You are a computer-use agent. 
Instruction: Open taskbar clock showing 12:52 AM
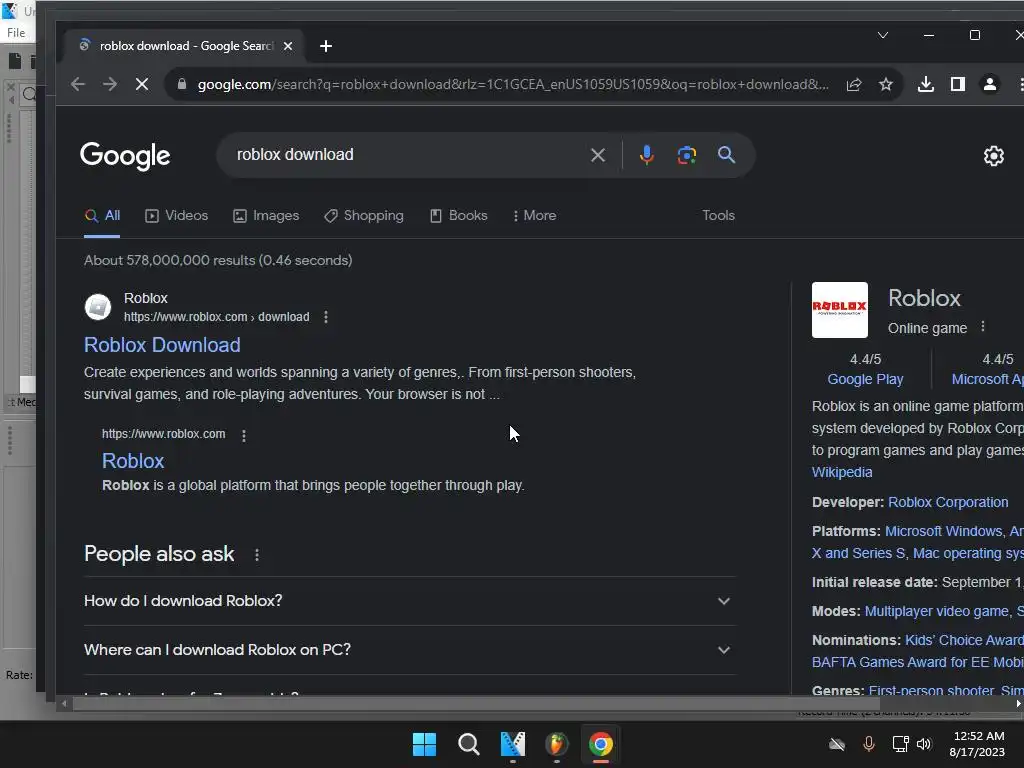[978, 744]
